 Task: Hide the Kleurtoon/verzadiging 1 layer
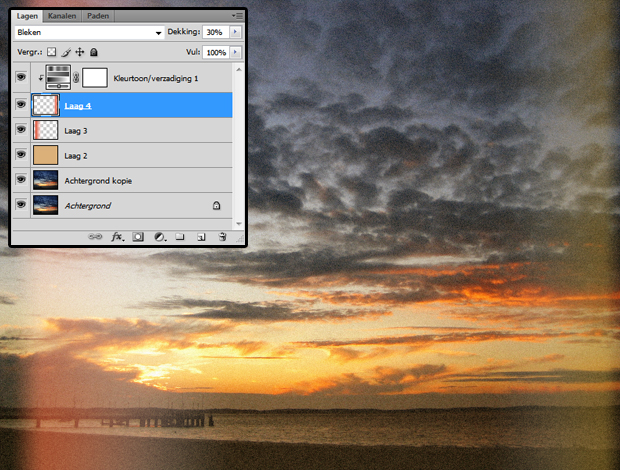(x=21, y=77)
